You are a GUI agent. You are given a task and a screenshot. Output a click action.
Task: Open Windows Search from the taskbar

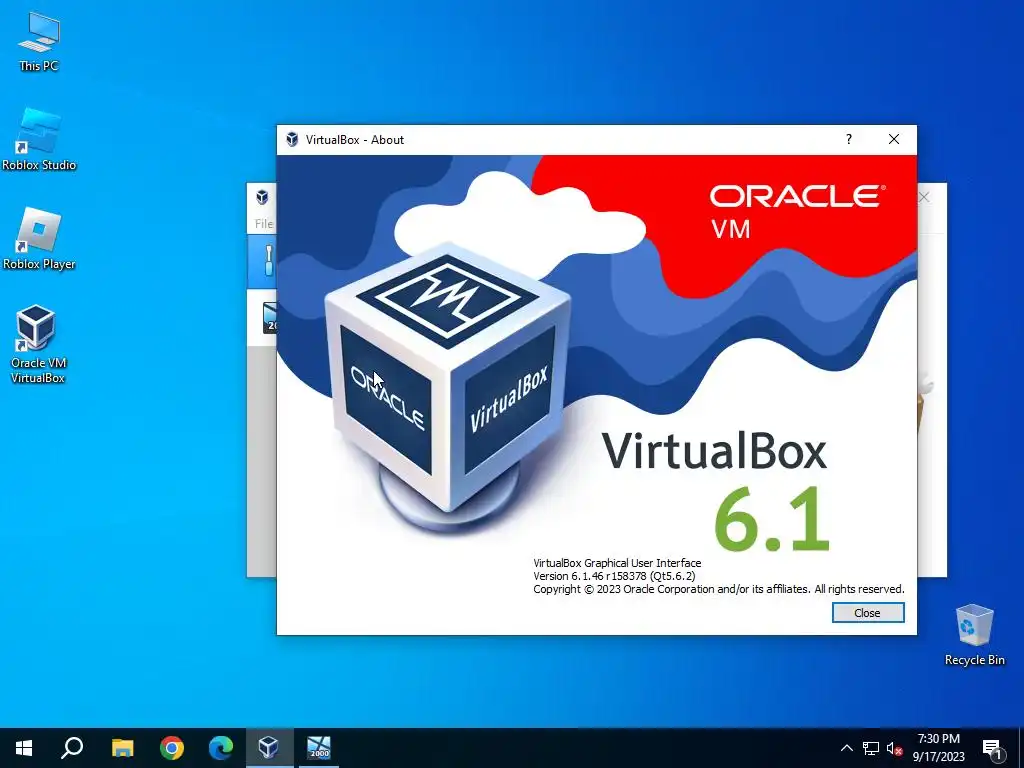72,748
